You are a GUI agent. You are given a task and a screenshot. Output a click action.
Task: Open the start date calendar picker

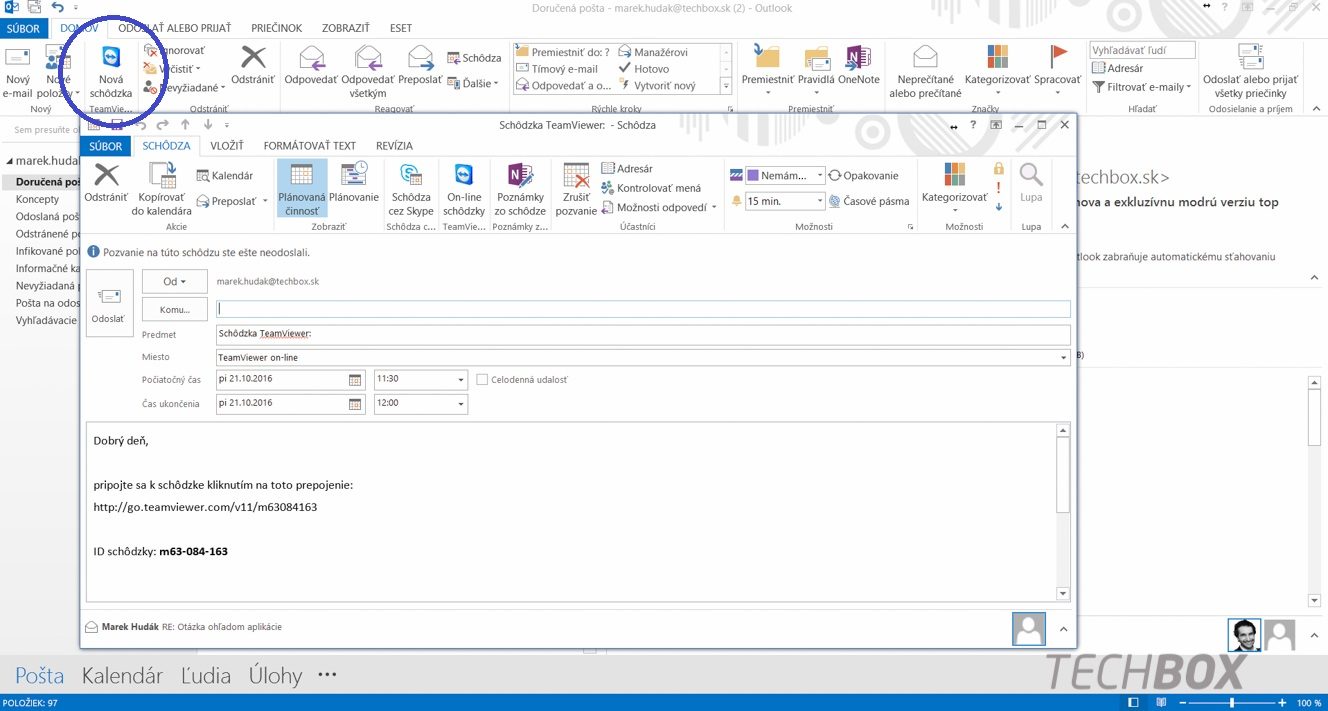click(355, 380)
